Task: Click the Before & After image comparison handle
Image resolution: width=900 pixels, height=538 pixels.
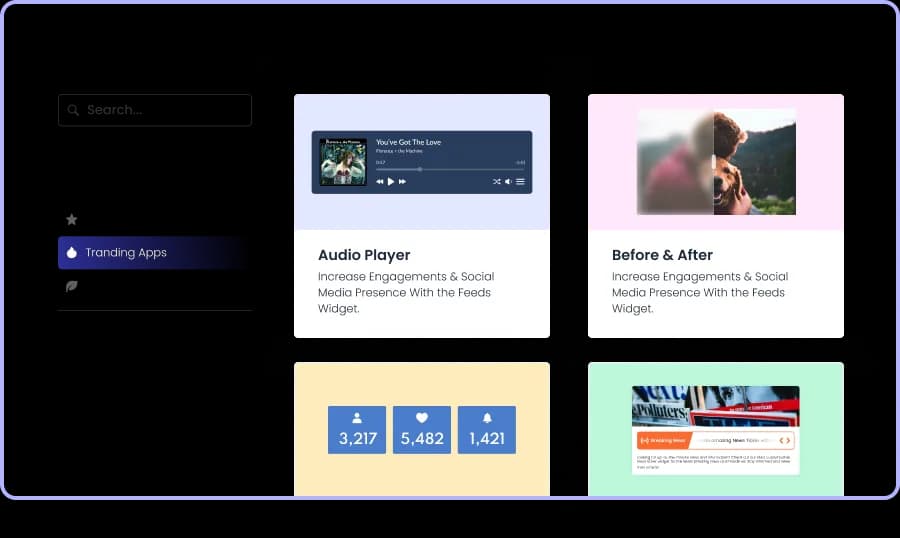Action: pos(713,162)
